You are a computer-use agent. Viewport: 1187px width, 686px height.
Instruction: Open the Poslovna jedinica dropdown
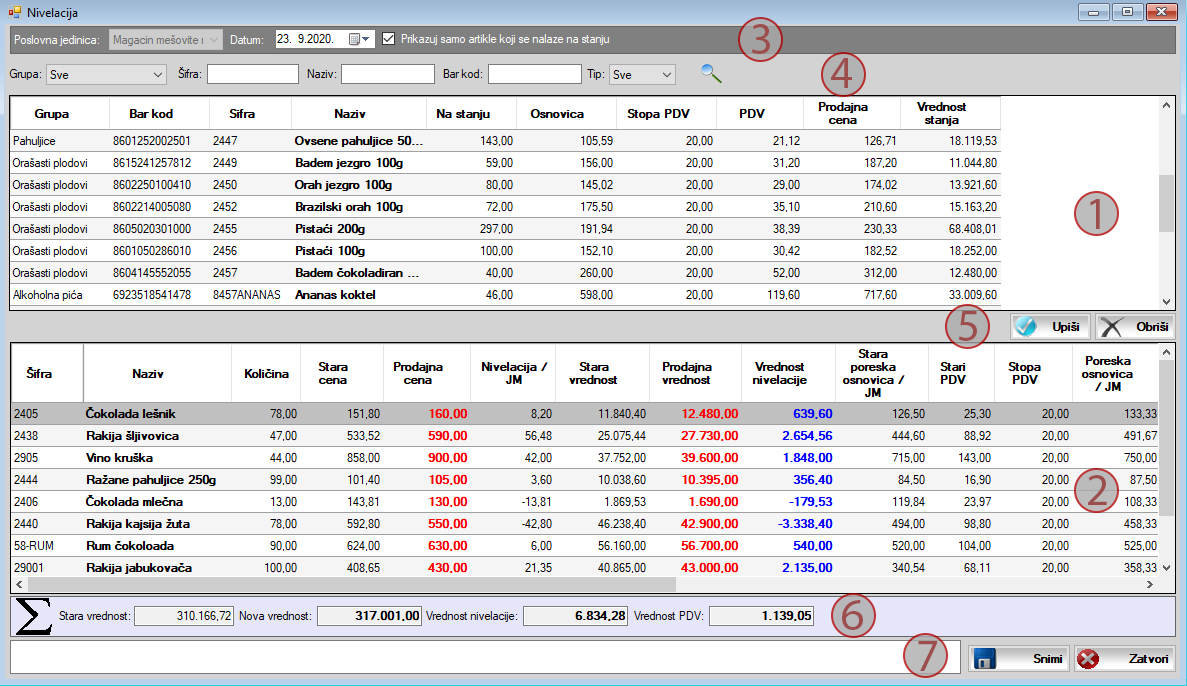pyautogui.click(x=166, y=39)
